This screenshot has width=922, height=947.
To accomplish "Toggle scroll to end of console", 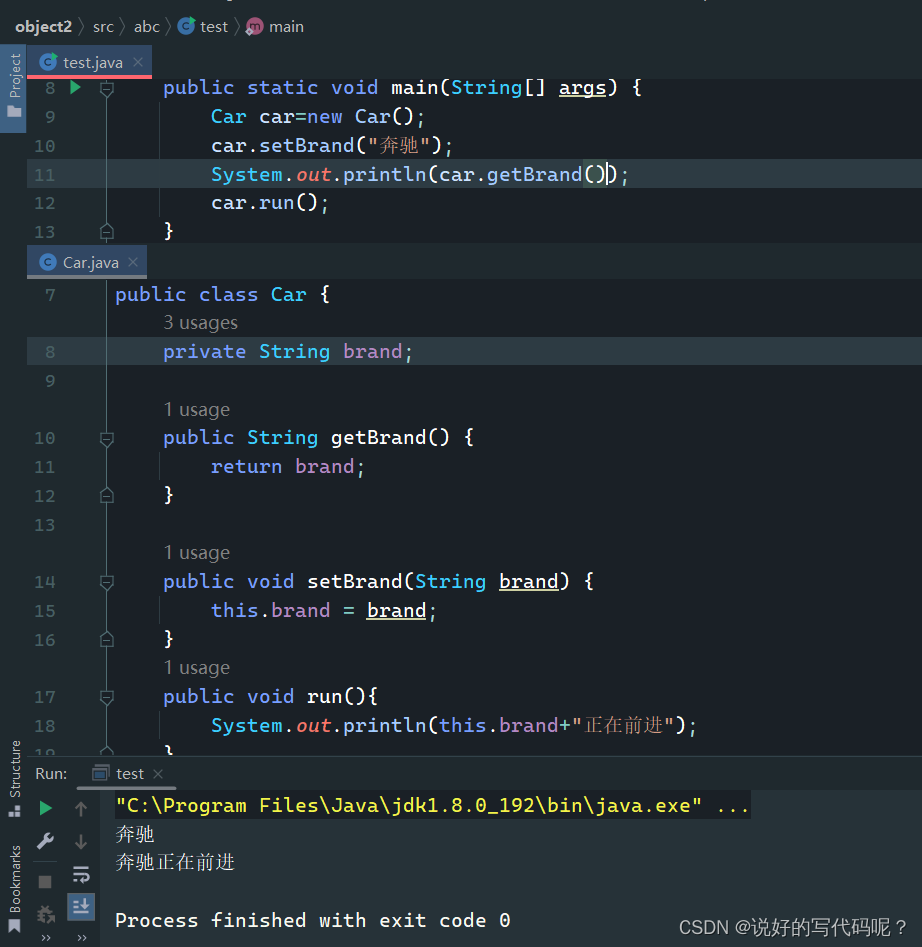I will tap(81, 906).
